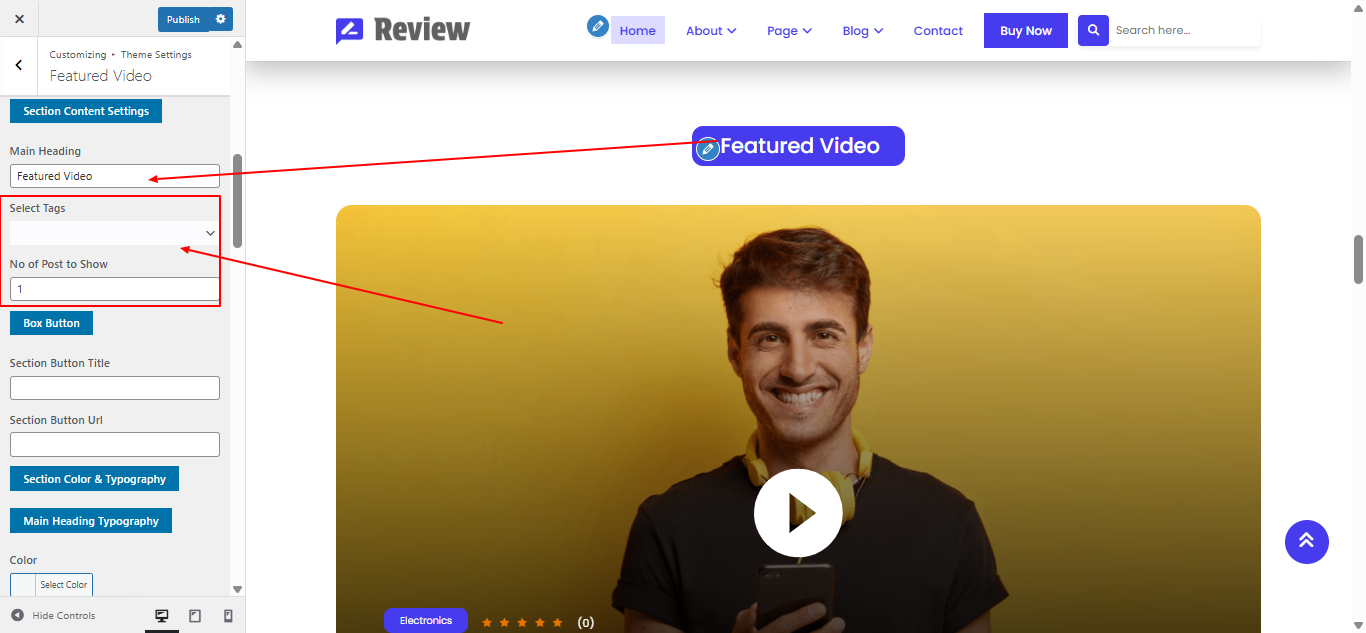
Task: Click No of Post to Show field
Action: click(x=115, y=289)
